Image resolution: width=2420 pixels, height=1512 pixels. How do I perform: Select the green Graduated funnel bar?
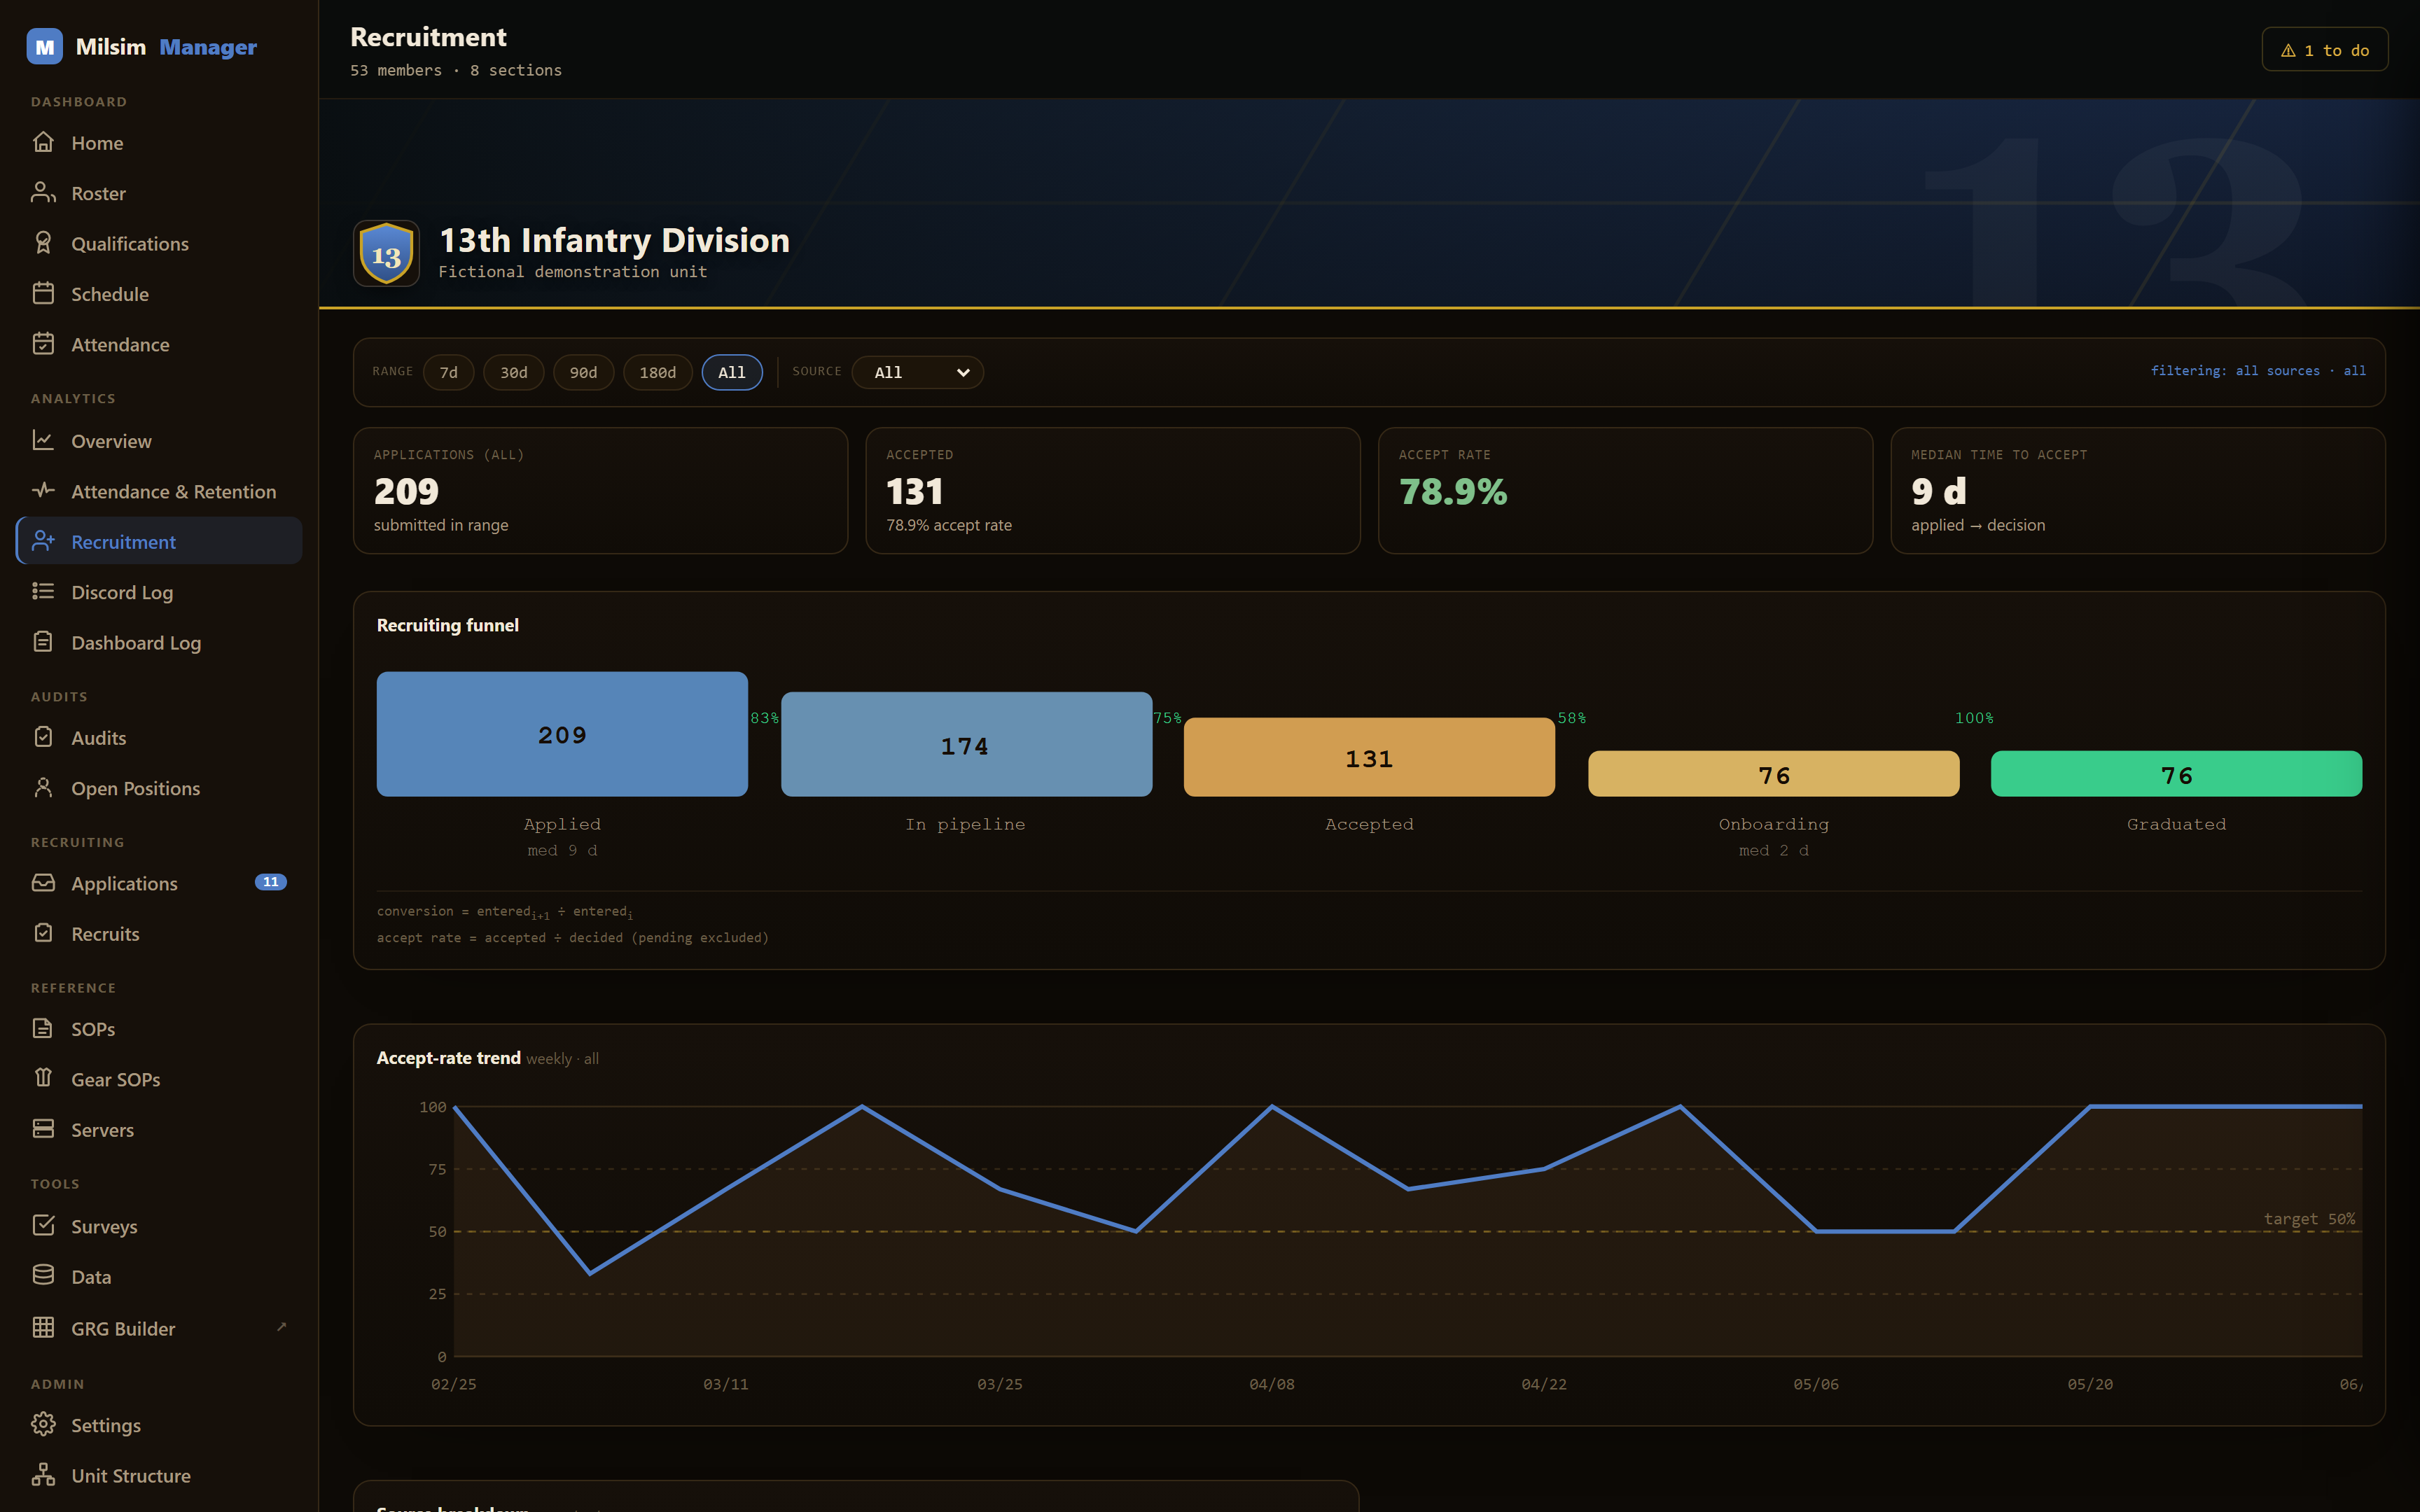pos(2176,774)
